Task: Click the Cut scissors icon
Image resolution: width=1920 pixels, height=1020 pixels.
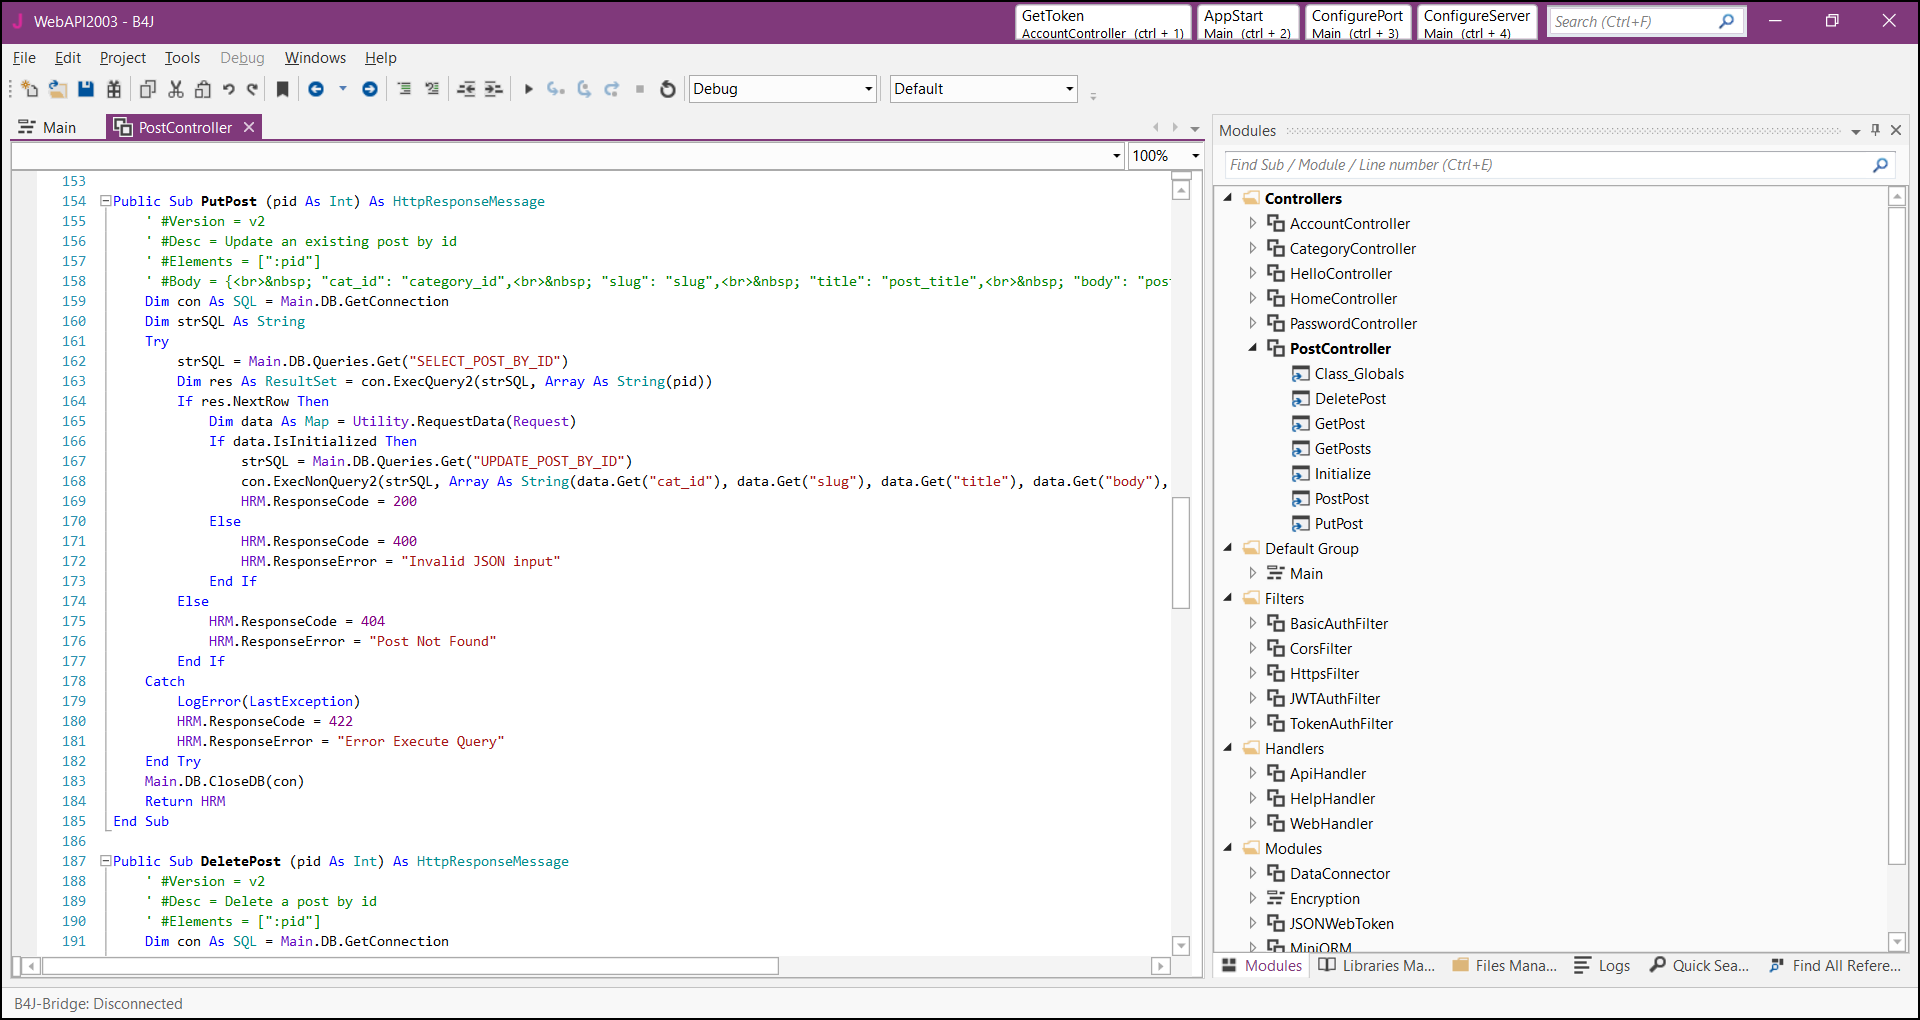Action: [x=176, y=89]
